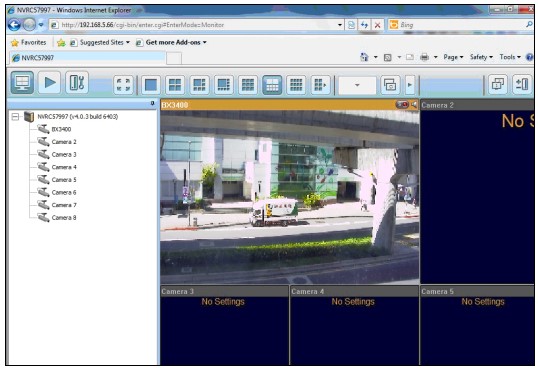Click the compatibility view icon
Viewport: 538px width, 370px height.
tap(351, 25)
